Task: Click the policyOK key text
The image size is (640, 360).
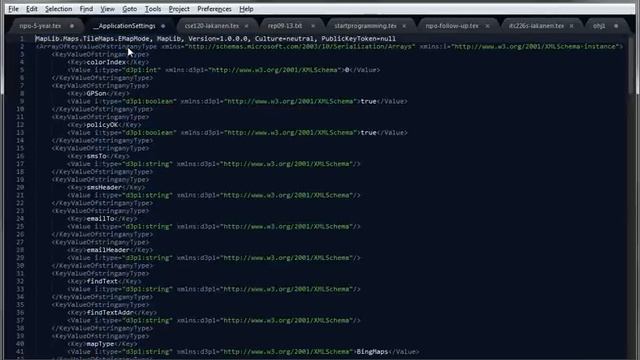Action: [102, 125]
